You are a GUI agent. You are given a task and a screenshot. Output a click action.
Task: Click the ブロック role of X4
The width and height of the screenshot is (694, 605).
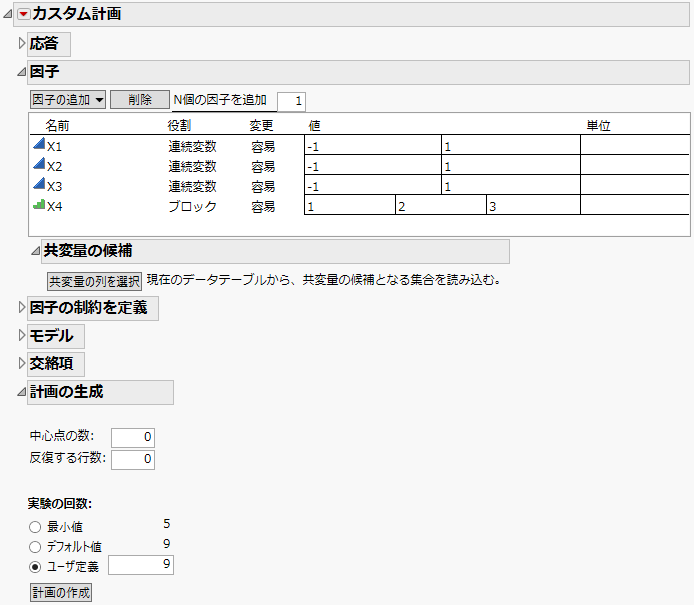pyautogui.click(x=193, y=206)
